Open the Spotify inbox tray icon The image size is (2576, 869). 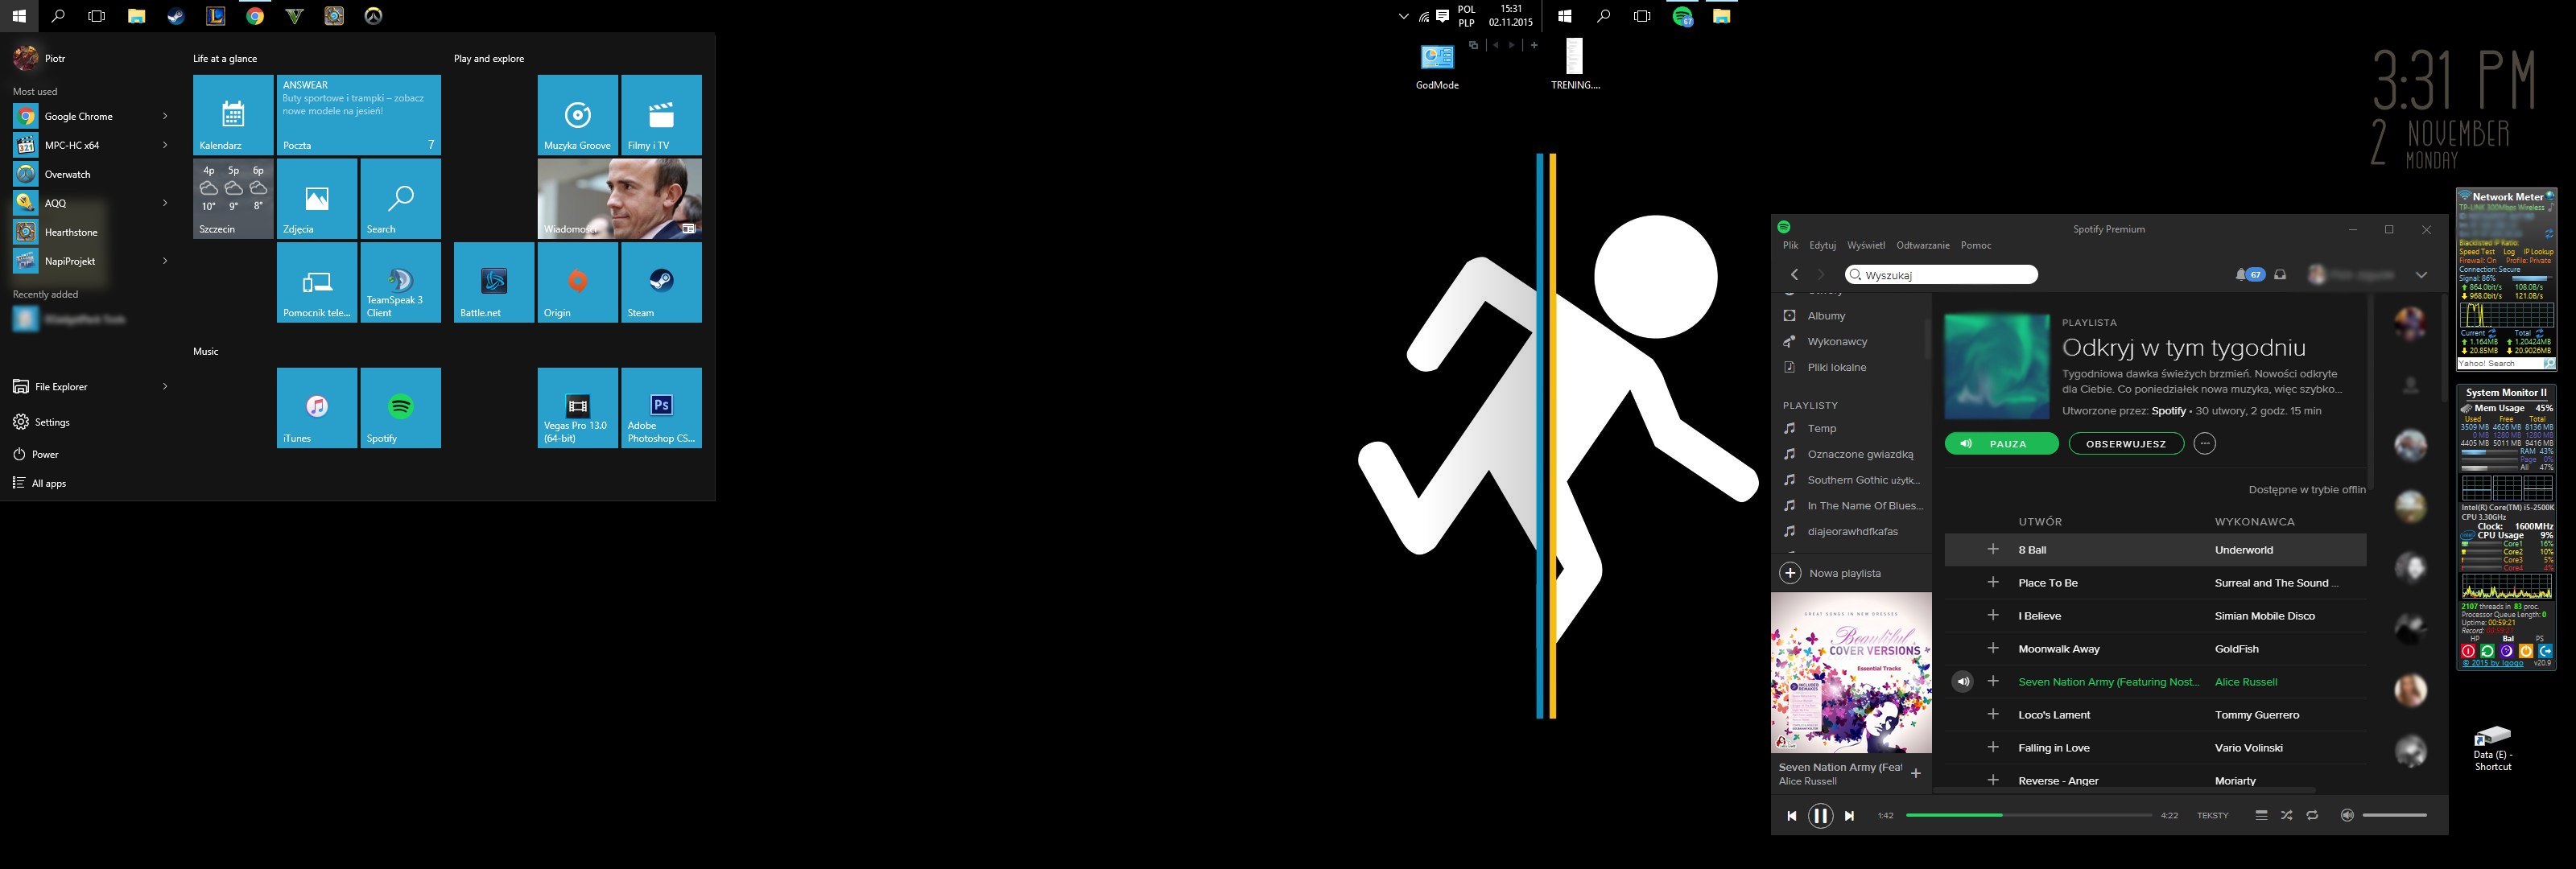coord(2280,274)
